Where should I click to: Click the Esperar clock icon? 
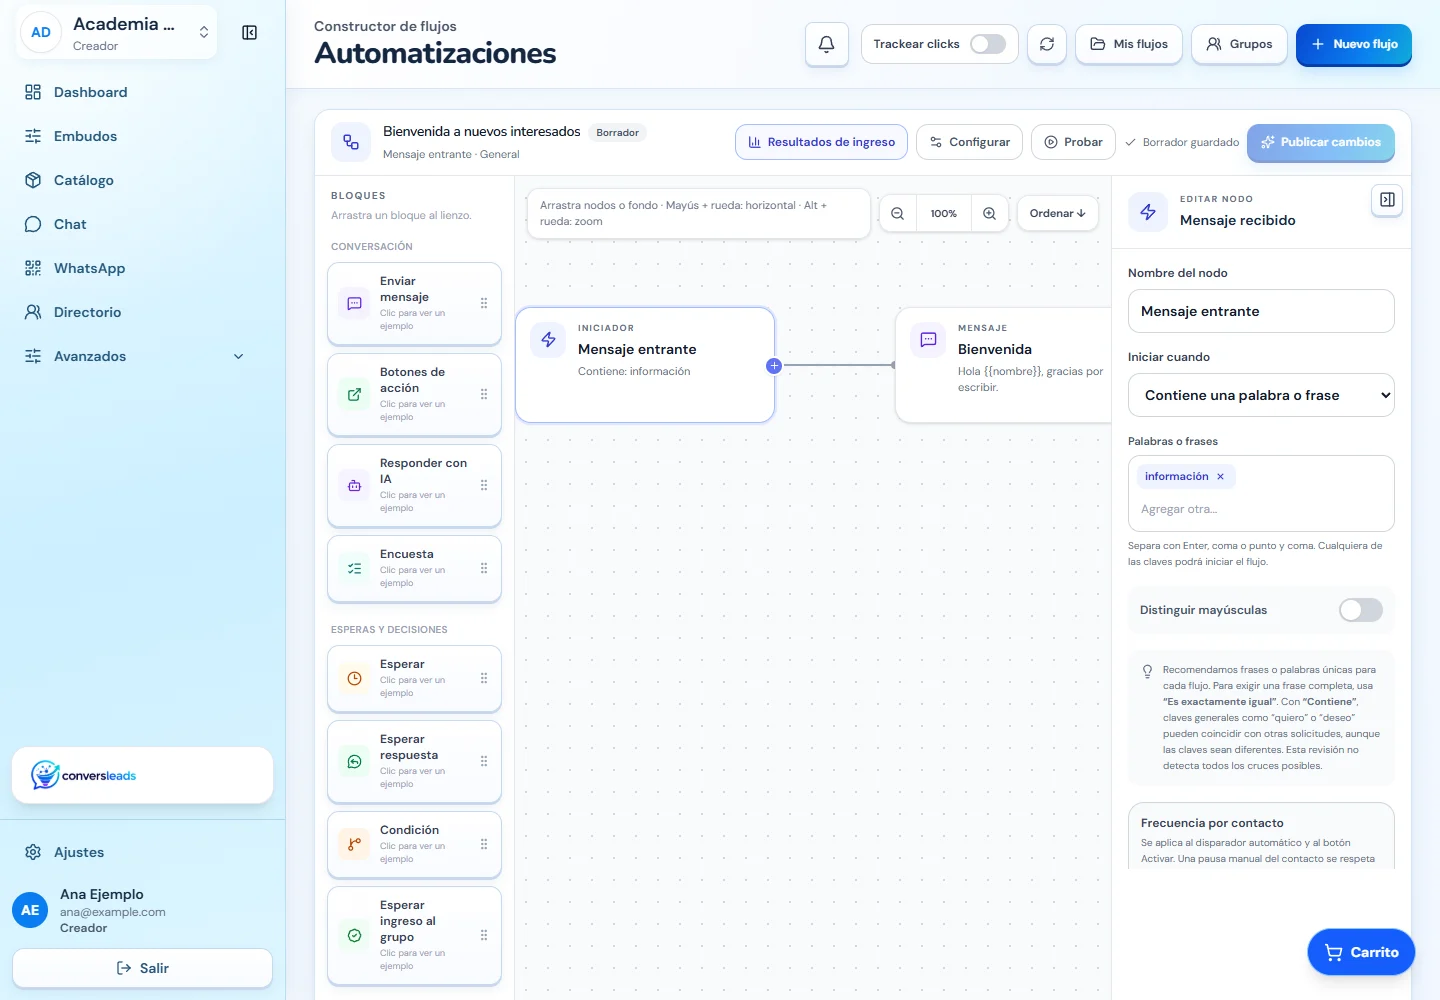coord(354,678)
